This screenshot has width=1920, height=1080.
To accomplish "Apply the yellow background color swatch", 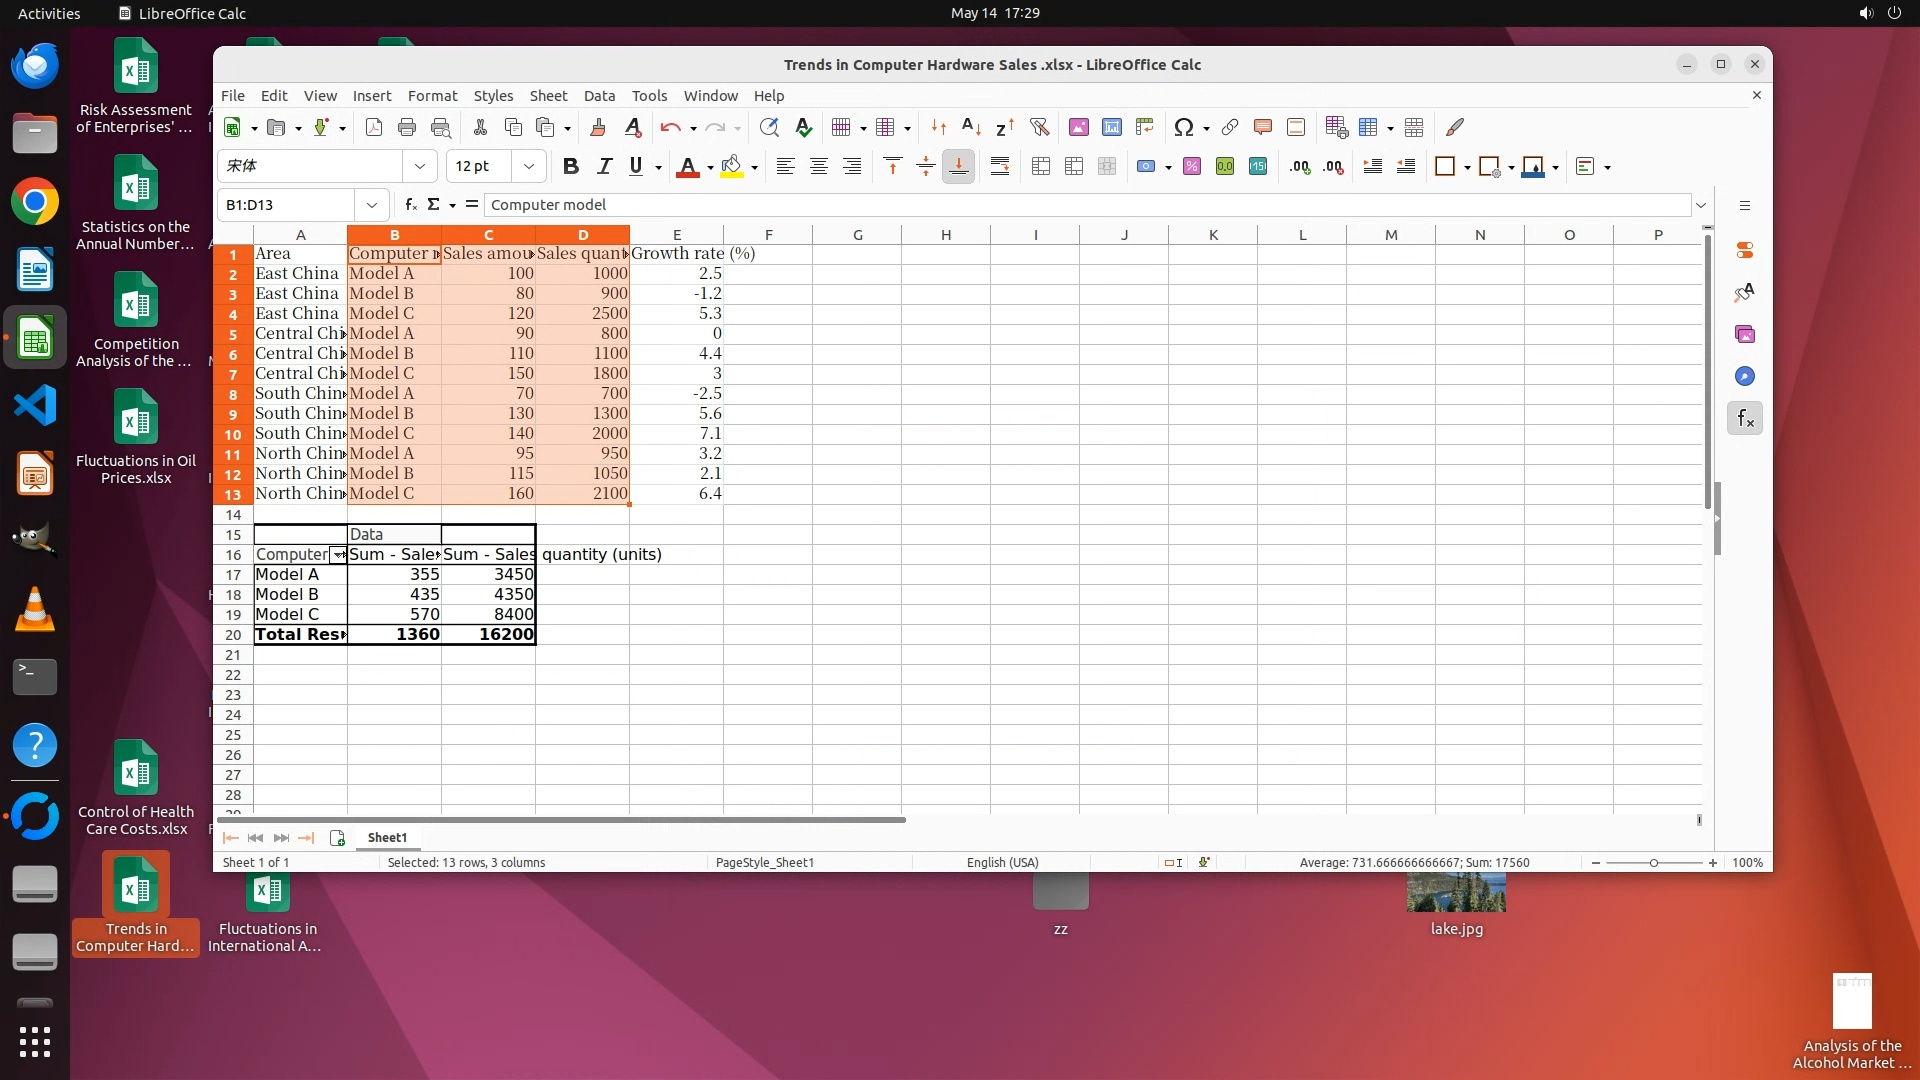I will pyautogui.click(x=731, y=167).
